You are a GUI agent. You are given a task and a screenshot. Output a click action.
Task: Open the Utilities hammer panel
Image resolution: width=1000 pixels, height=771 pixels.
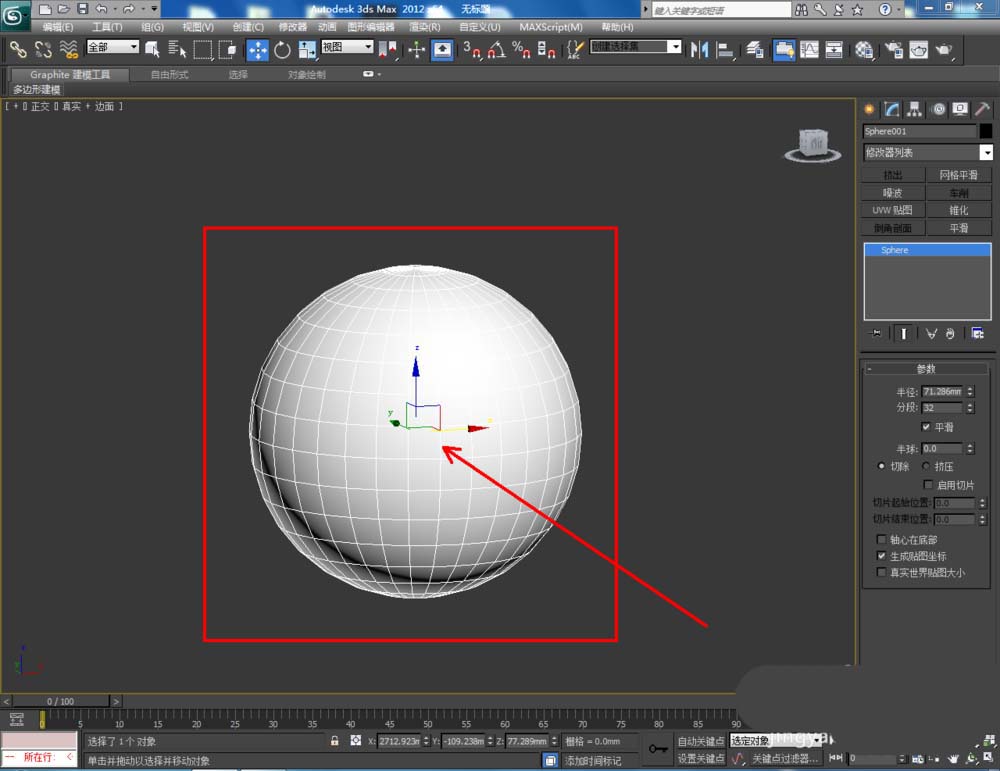[x=983, y=109]
